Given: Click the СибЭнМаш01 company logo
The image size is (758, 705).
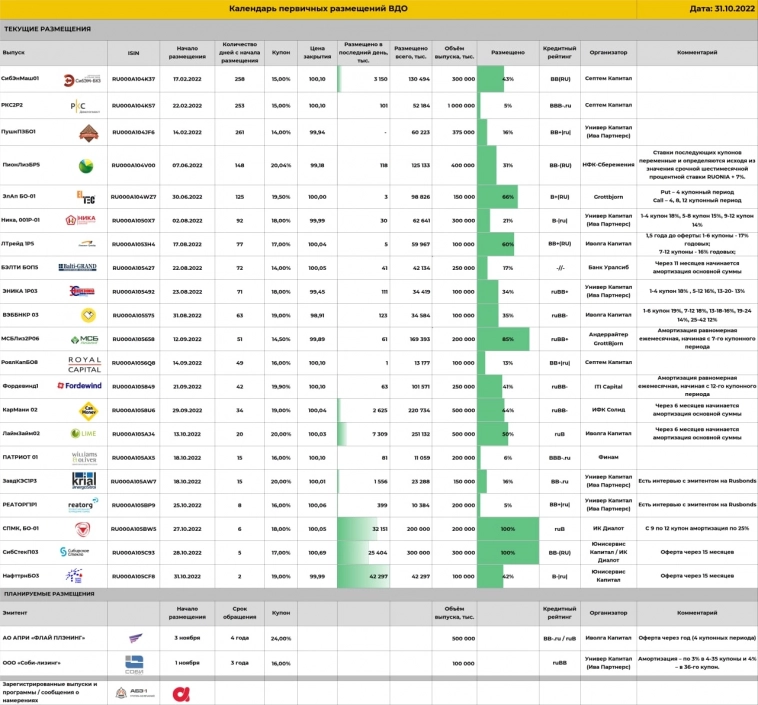Looking at the screenshot, I should point(83,79).
